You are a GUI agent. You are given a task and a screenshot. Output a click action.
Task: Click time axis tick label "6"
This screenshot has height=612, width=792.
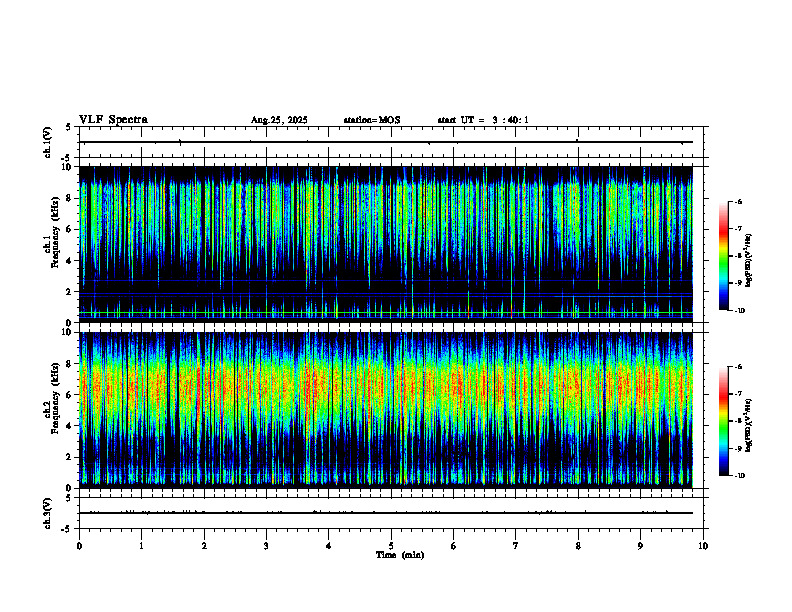[454, 546]
